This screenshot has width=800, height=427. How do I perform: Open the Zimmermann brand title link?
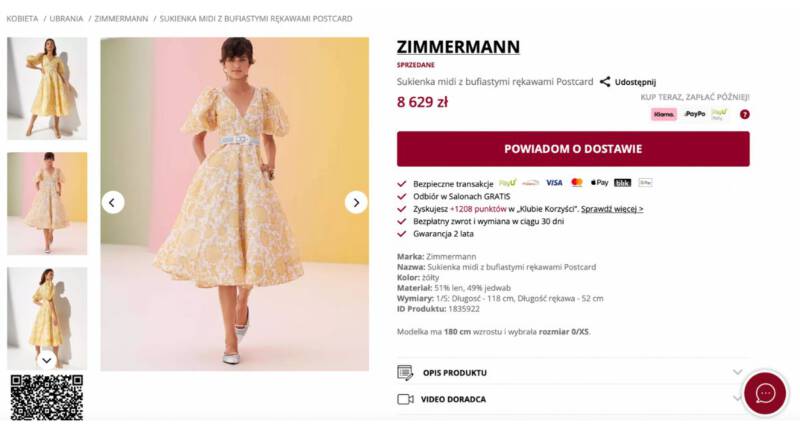(458, 47)
